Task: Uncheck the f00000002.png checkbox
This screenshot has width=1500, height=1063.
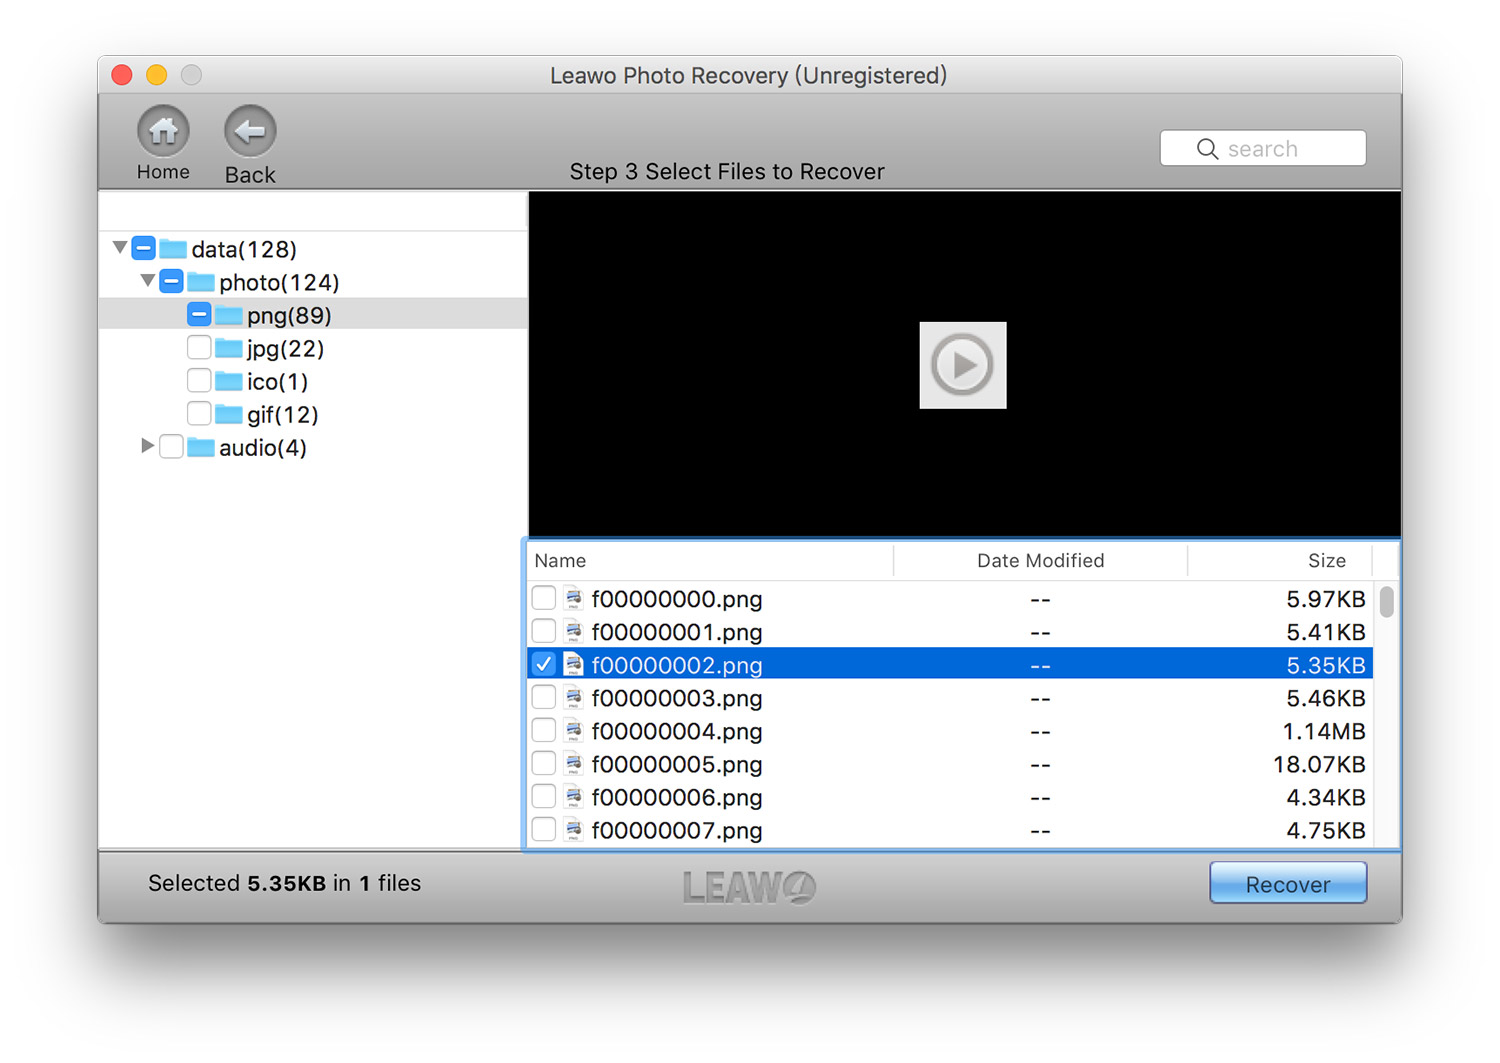Action: coord(544,665)
